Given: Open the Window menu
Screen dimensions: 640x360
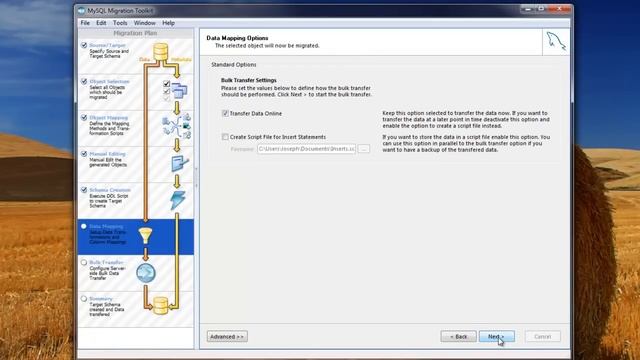Looking at the screenshot, I should point(144,23).
